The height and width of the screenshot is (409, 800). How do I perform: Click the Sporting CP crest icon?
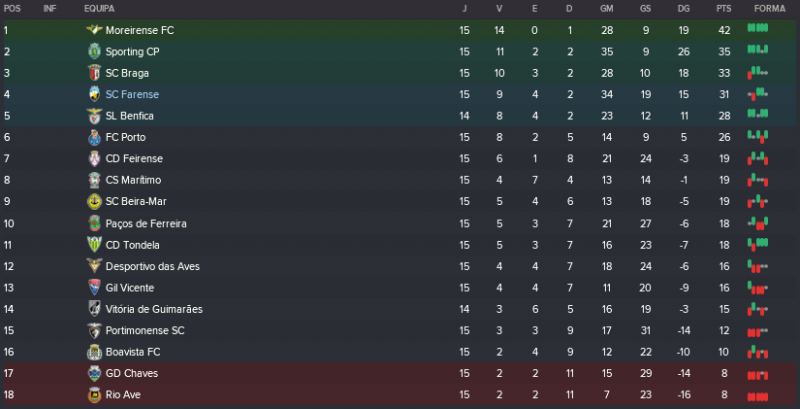[x=95, y=51]
